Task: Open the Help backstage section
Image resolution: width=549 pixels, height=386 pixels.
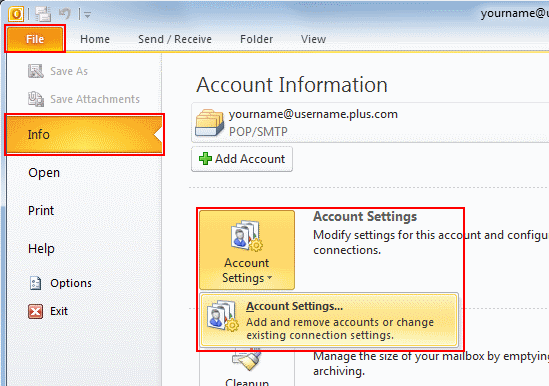Action: point(41,249)
